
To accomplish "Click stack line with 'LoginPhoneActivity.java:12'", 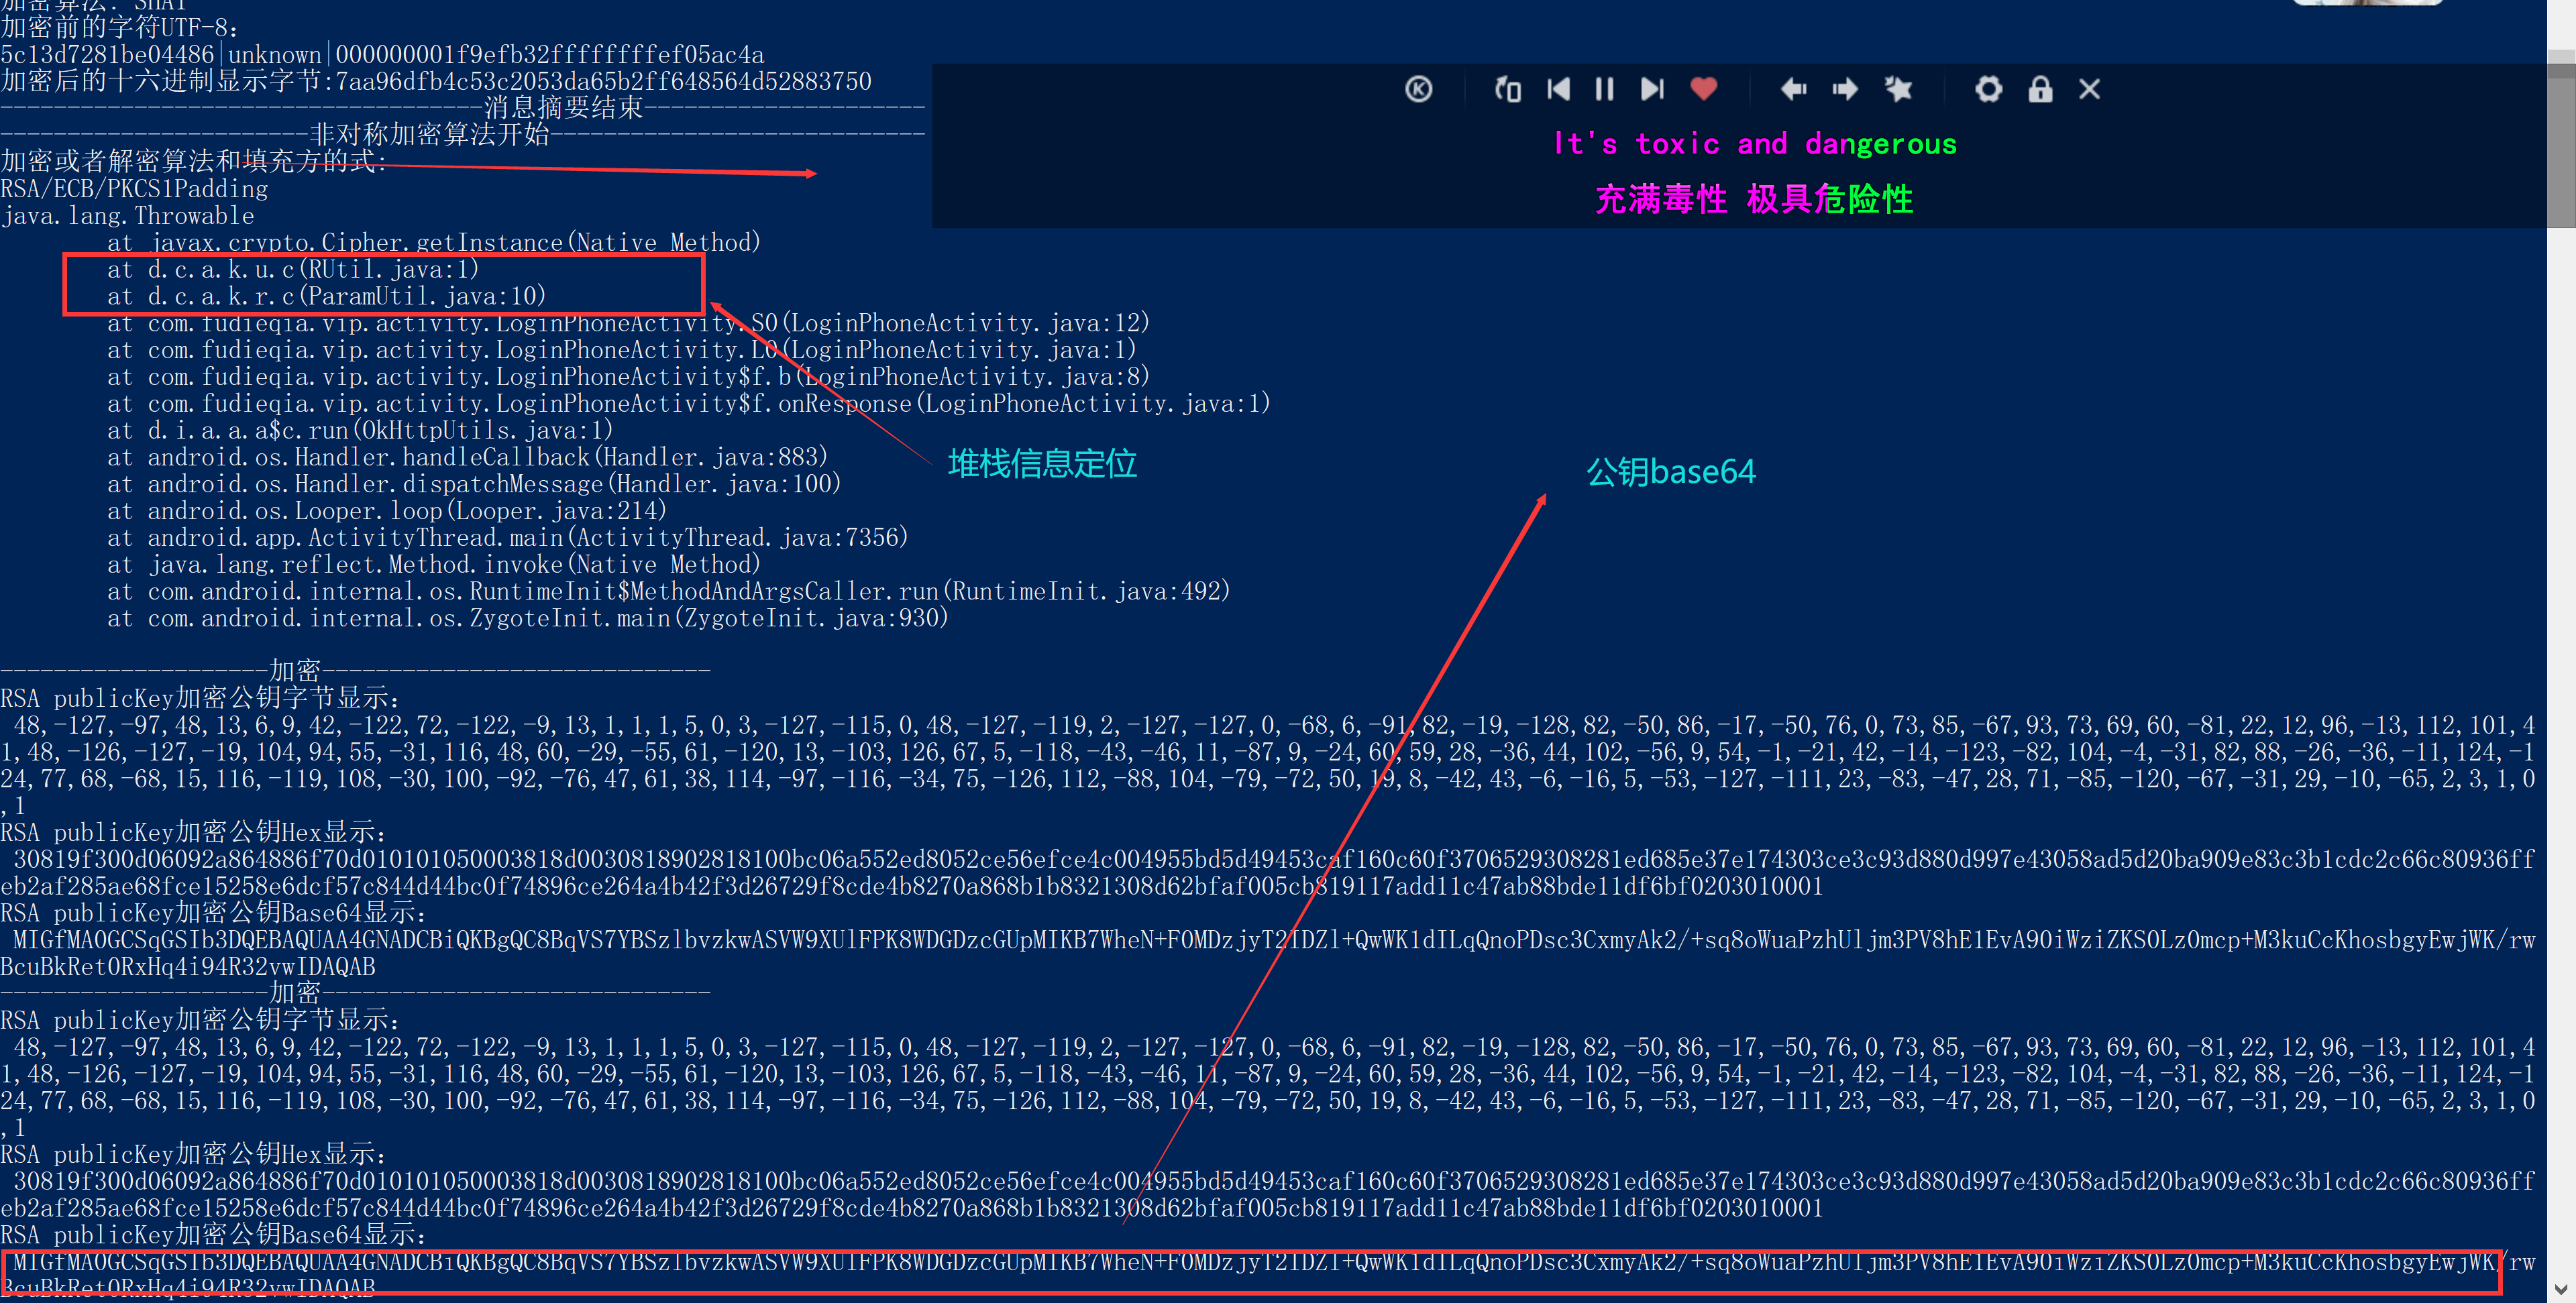I will (628, 323).
